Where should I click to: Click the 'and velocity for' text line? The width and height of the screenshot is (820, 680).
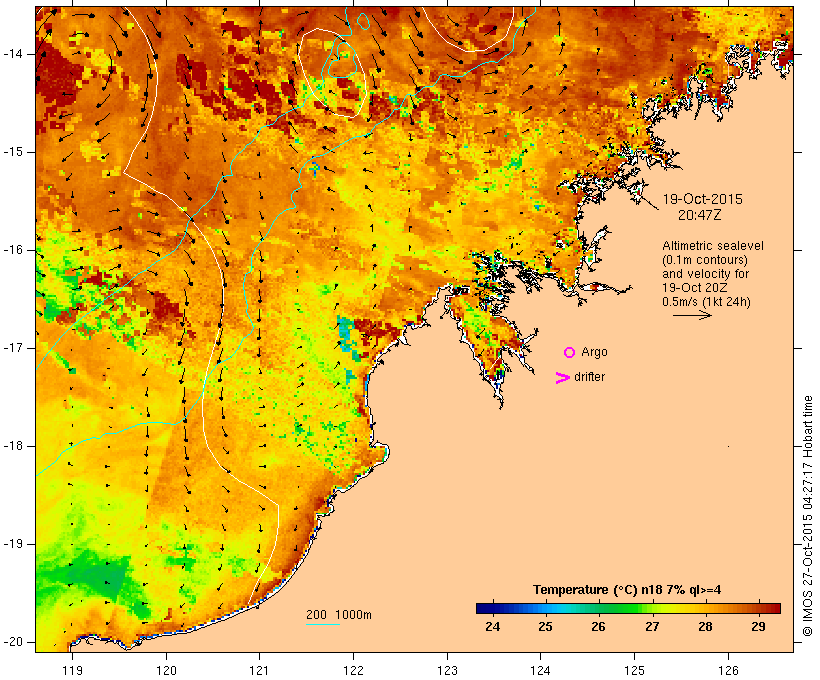point(705,274)
